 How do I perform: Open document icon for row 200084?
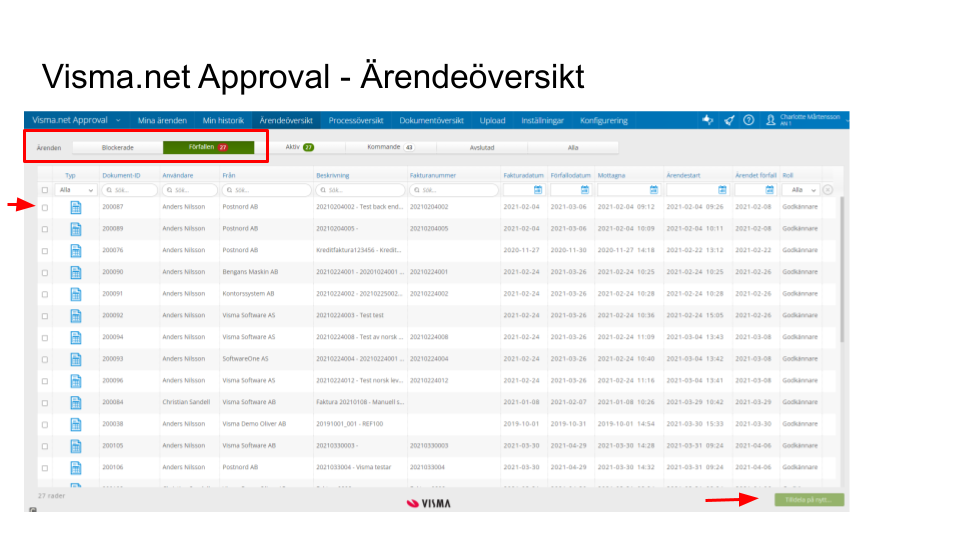[75, 403]
